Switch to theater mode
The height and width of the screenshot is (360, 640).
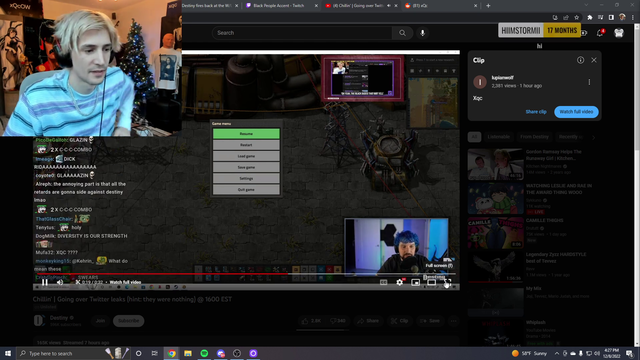[431, 282]
